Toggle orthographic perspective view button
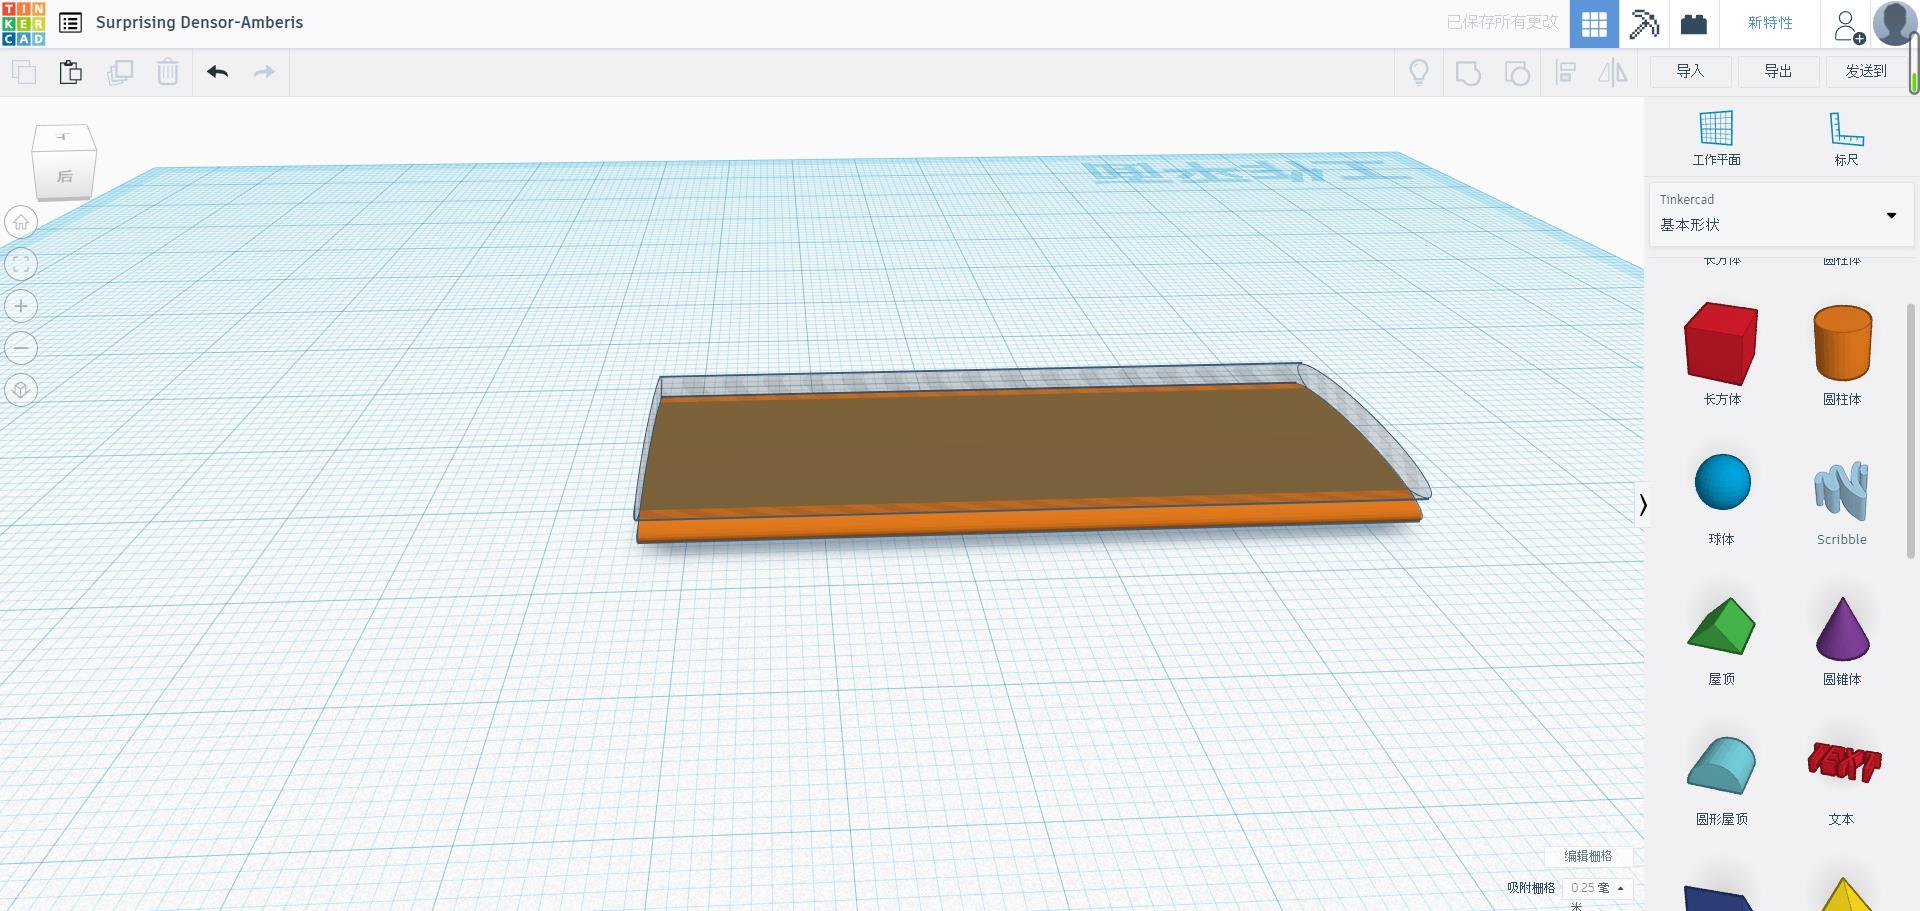 (21, 390)
